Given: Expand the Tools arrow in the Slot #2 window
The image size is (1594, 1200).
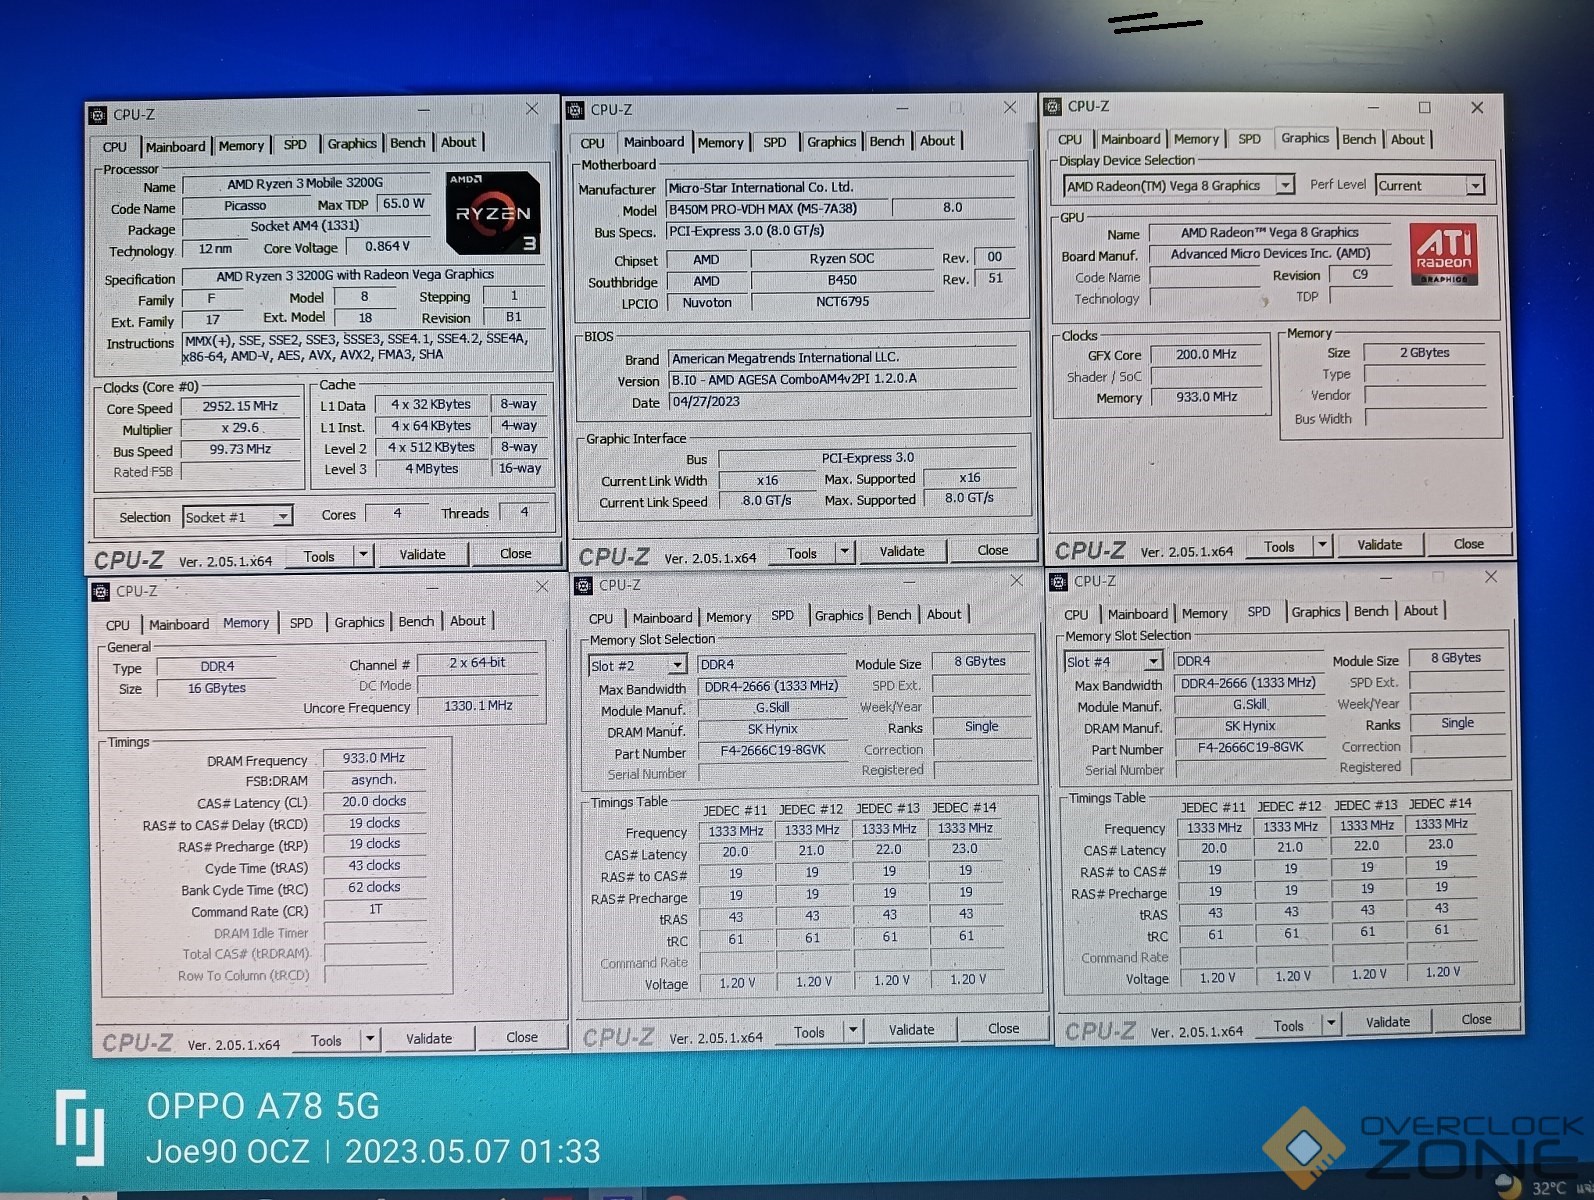Looking at the screenshot, I should (852, 1031).
